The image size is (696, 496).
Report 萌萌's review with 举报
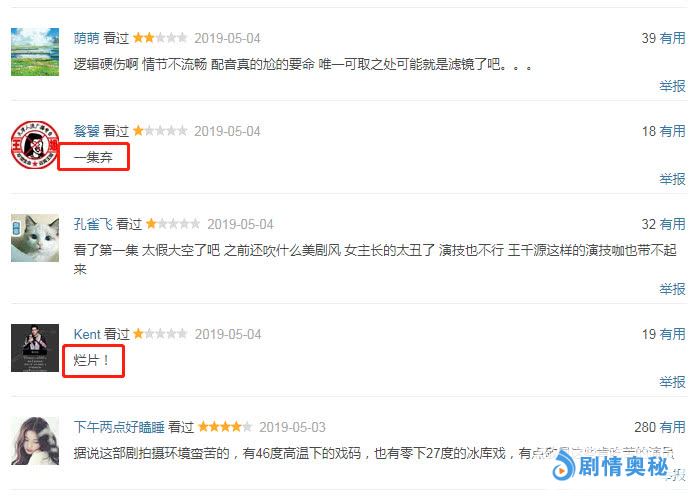click(x=672, y=86)
